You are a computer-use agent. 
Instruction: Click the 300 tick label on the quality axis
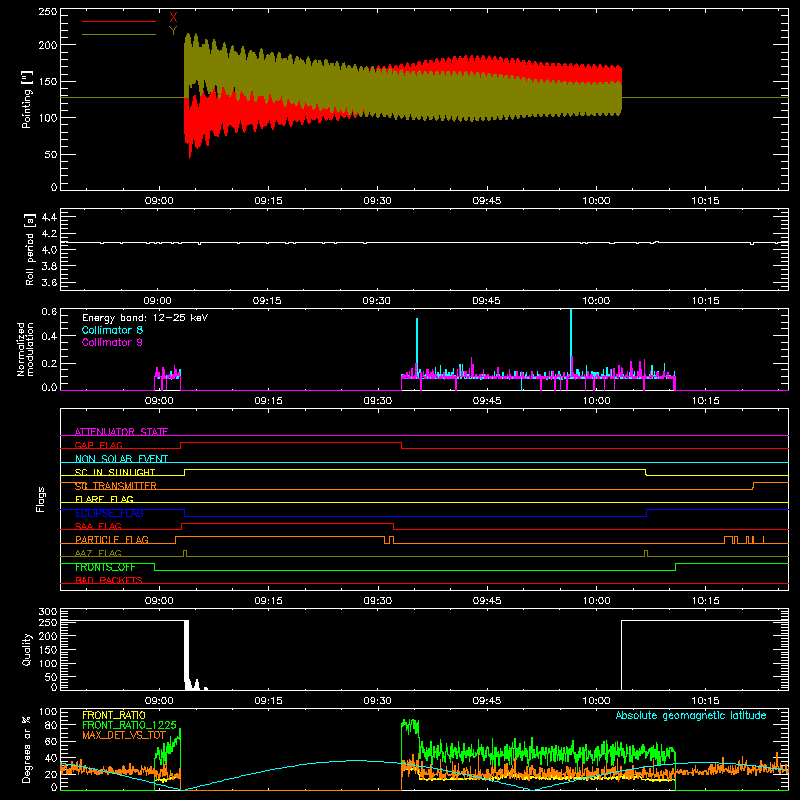(x=48, y=612)
